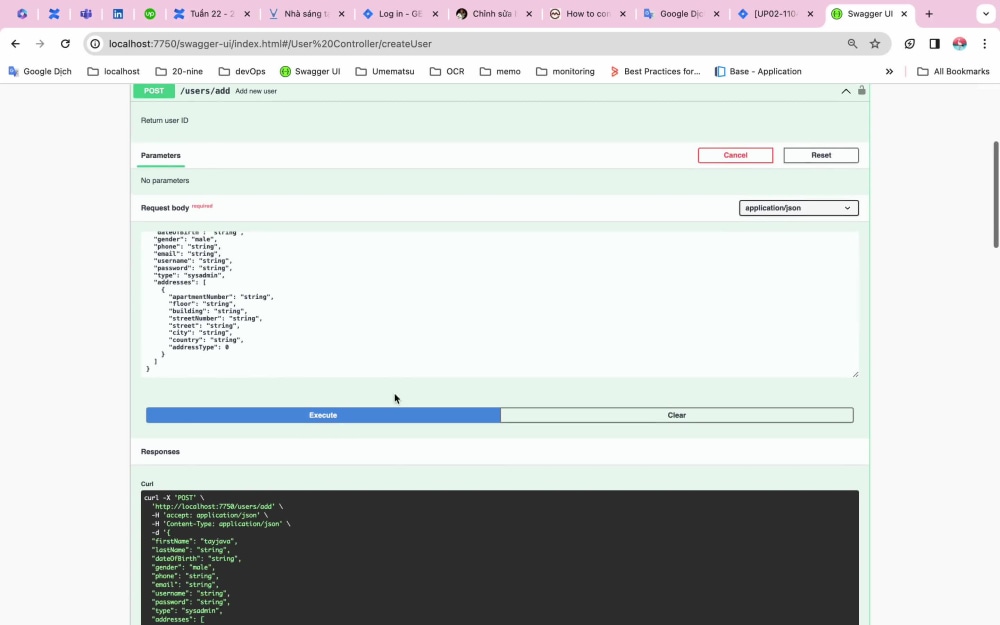Open the memo bookmarks folder
Viewport: 1000px width, 625px height.
(x=500, y=71)
